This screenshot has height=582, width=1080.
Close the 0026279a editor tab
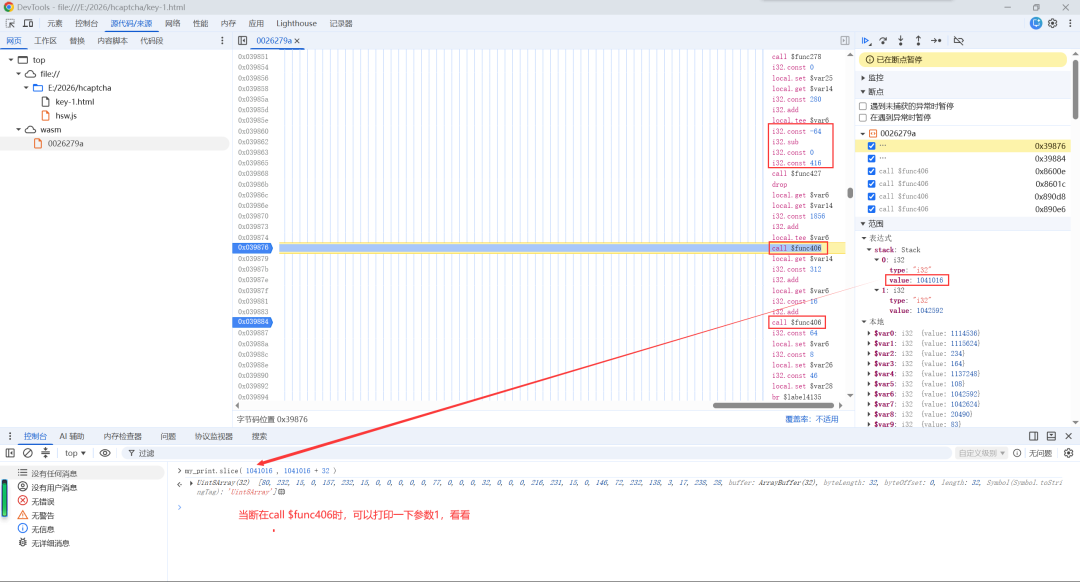click(x=297, y=41)
